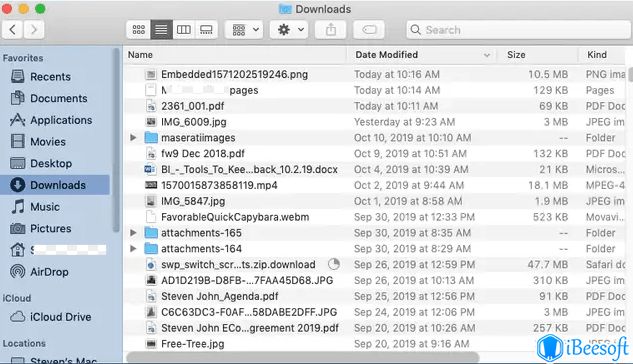Viewport: 633px width, 364px height.
Task: Select fw9 Dec 2018.pdf file
Action: (203, 154)
